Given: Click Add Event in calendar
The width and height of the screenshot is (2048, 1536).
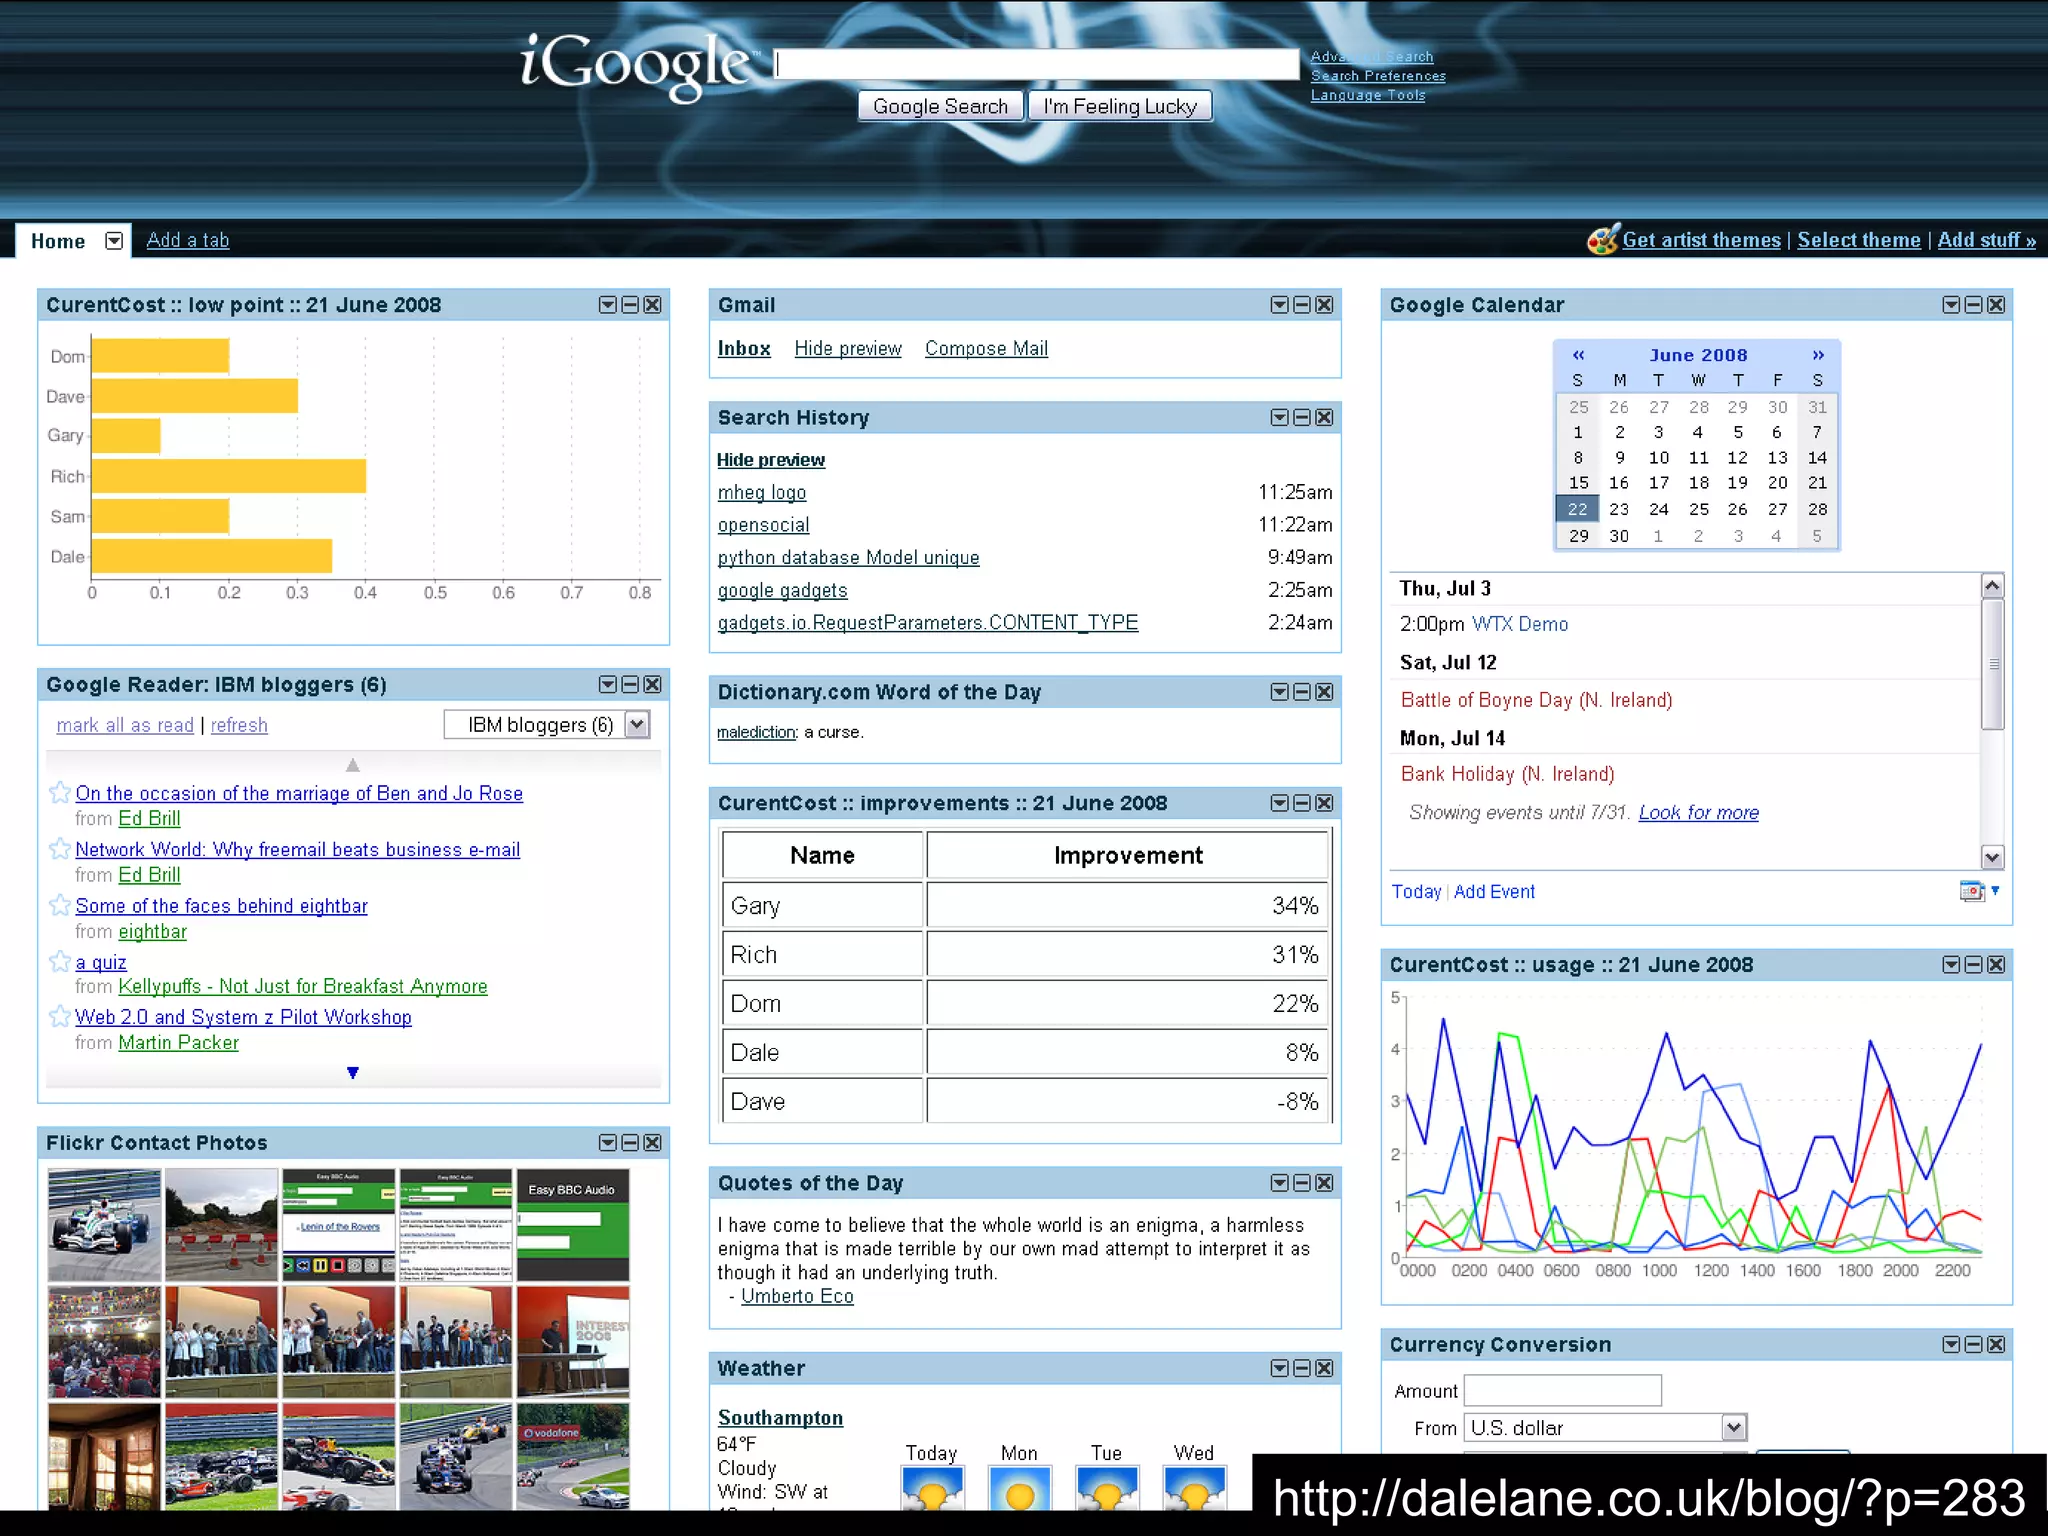Looking at the screenshot, I should pyautogui.click(x=1494, y=891).
